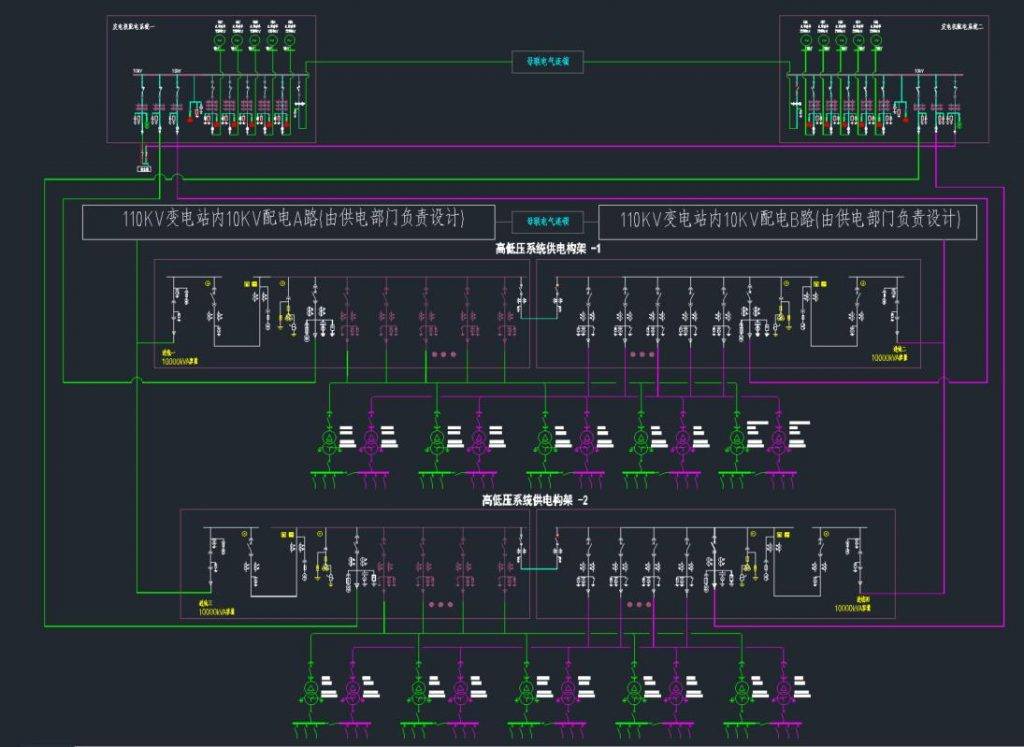
Task: Select the leftmost green transformer symbol in 构架 -2
Action: (311, 691)
